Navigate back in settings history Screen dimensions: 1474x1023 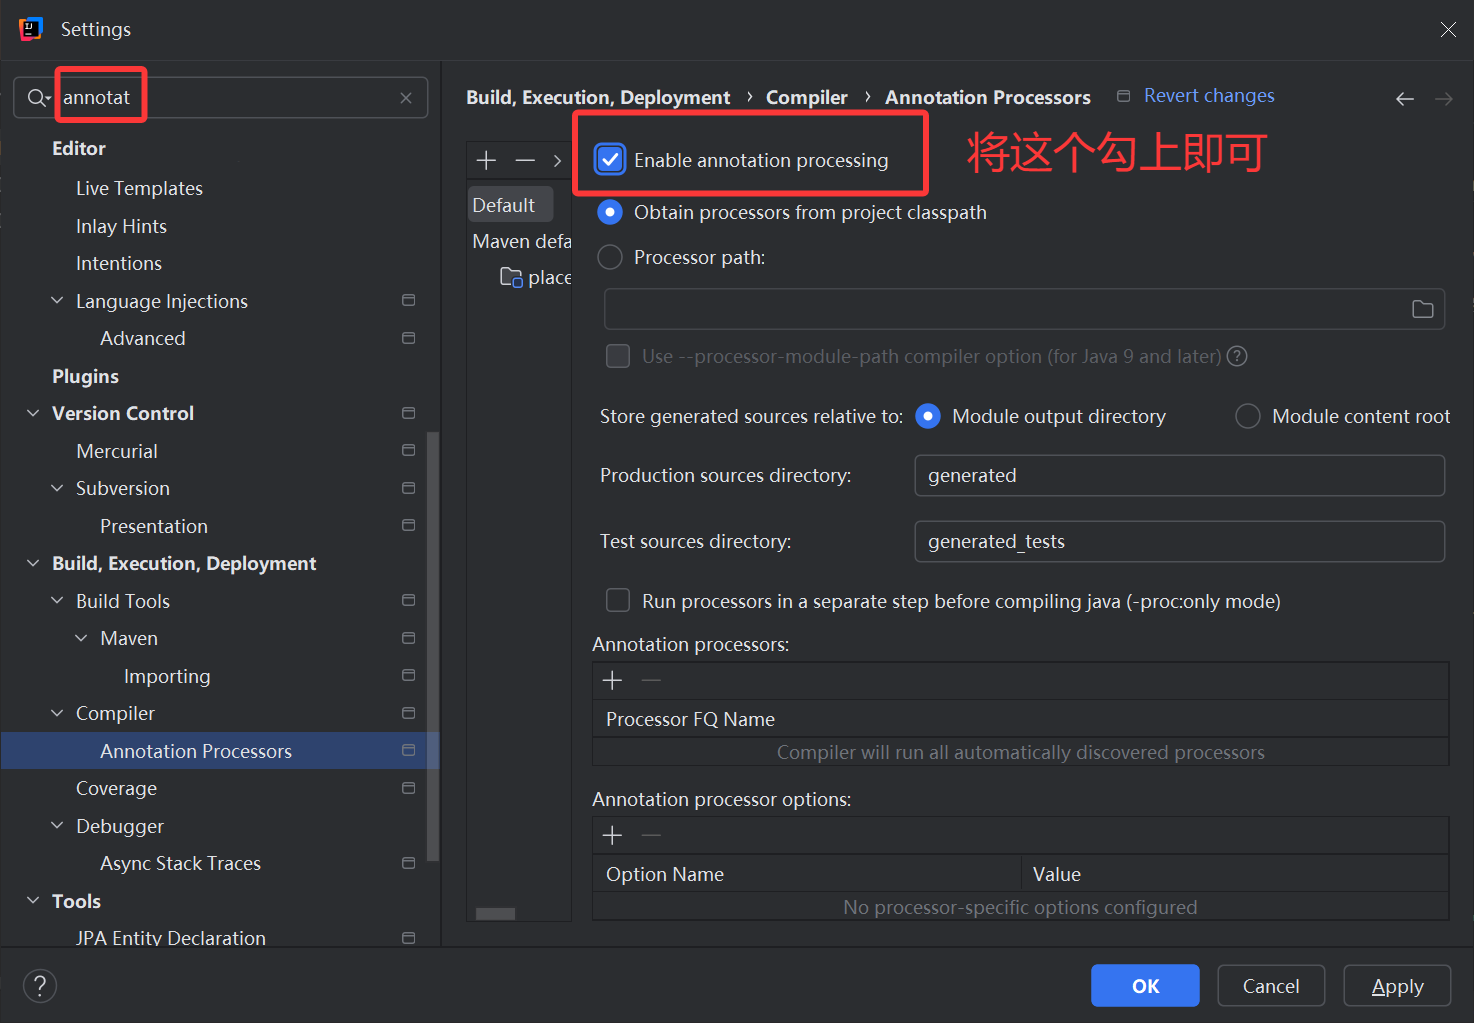pos(1405,98)
